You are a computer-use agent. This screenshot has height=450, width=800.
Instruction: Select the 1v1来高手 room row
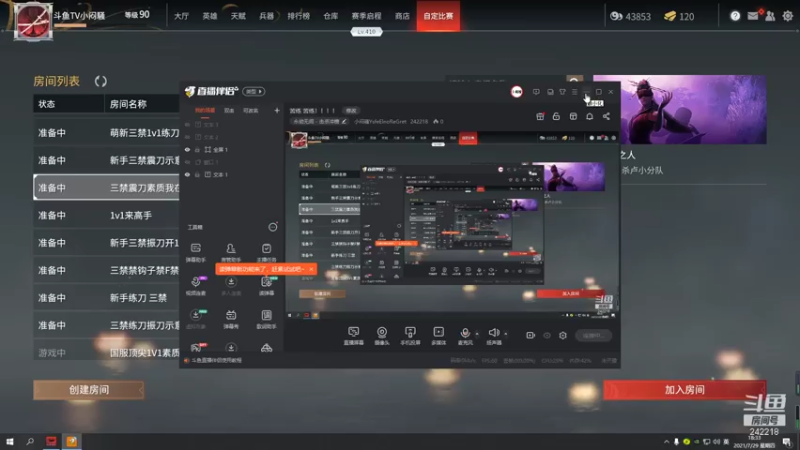click(106, 215)
